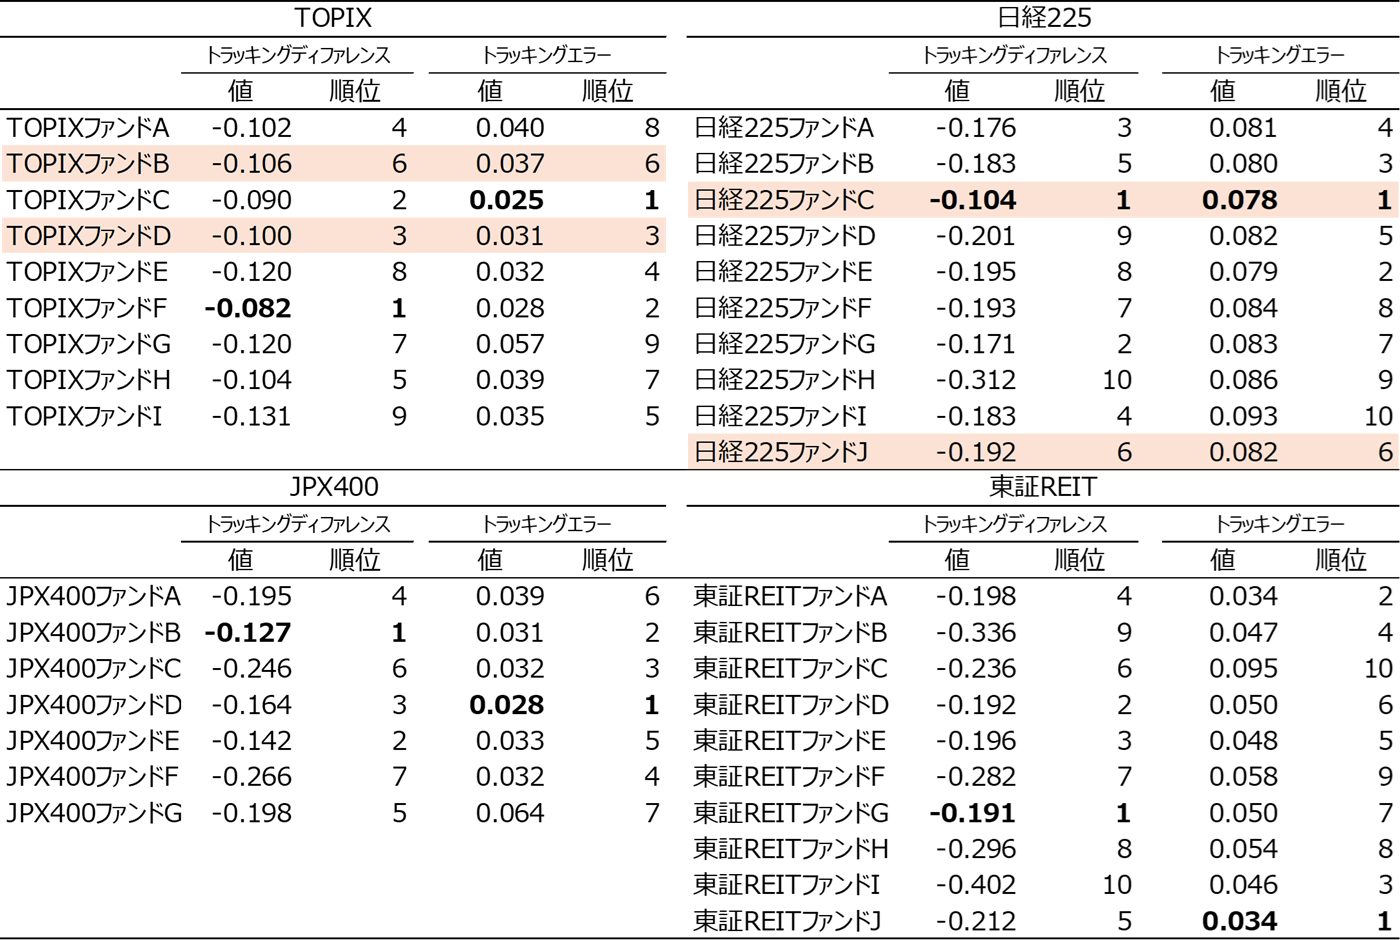Select 0.064 tracking error of JPX400ファンドG
1400x940 pixels.
510,813
